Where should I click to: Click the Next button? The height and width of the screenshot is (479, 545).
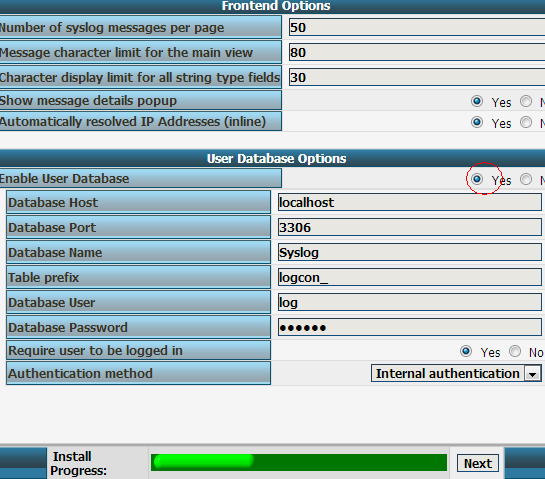pyautogui.click(x=478, y=463)
